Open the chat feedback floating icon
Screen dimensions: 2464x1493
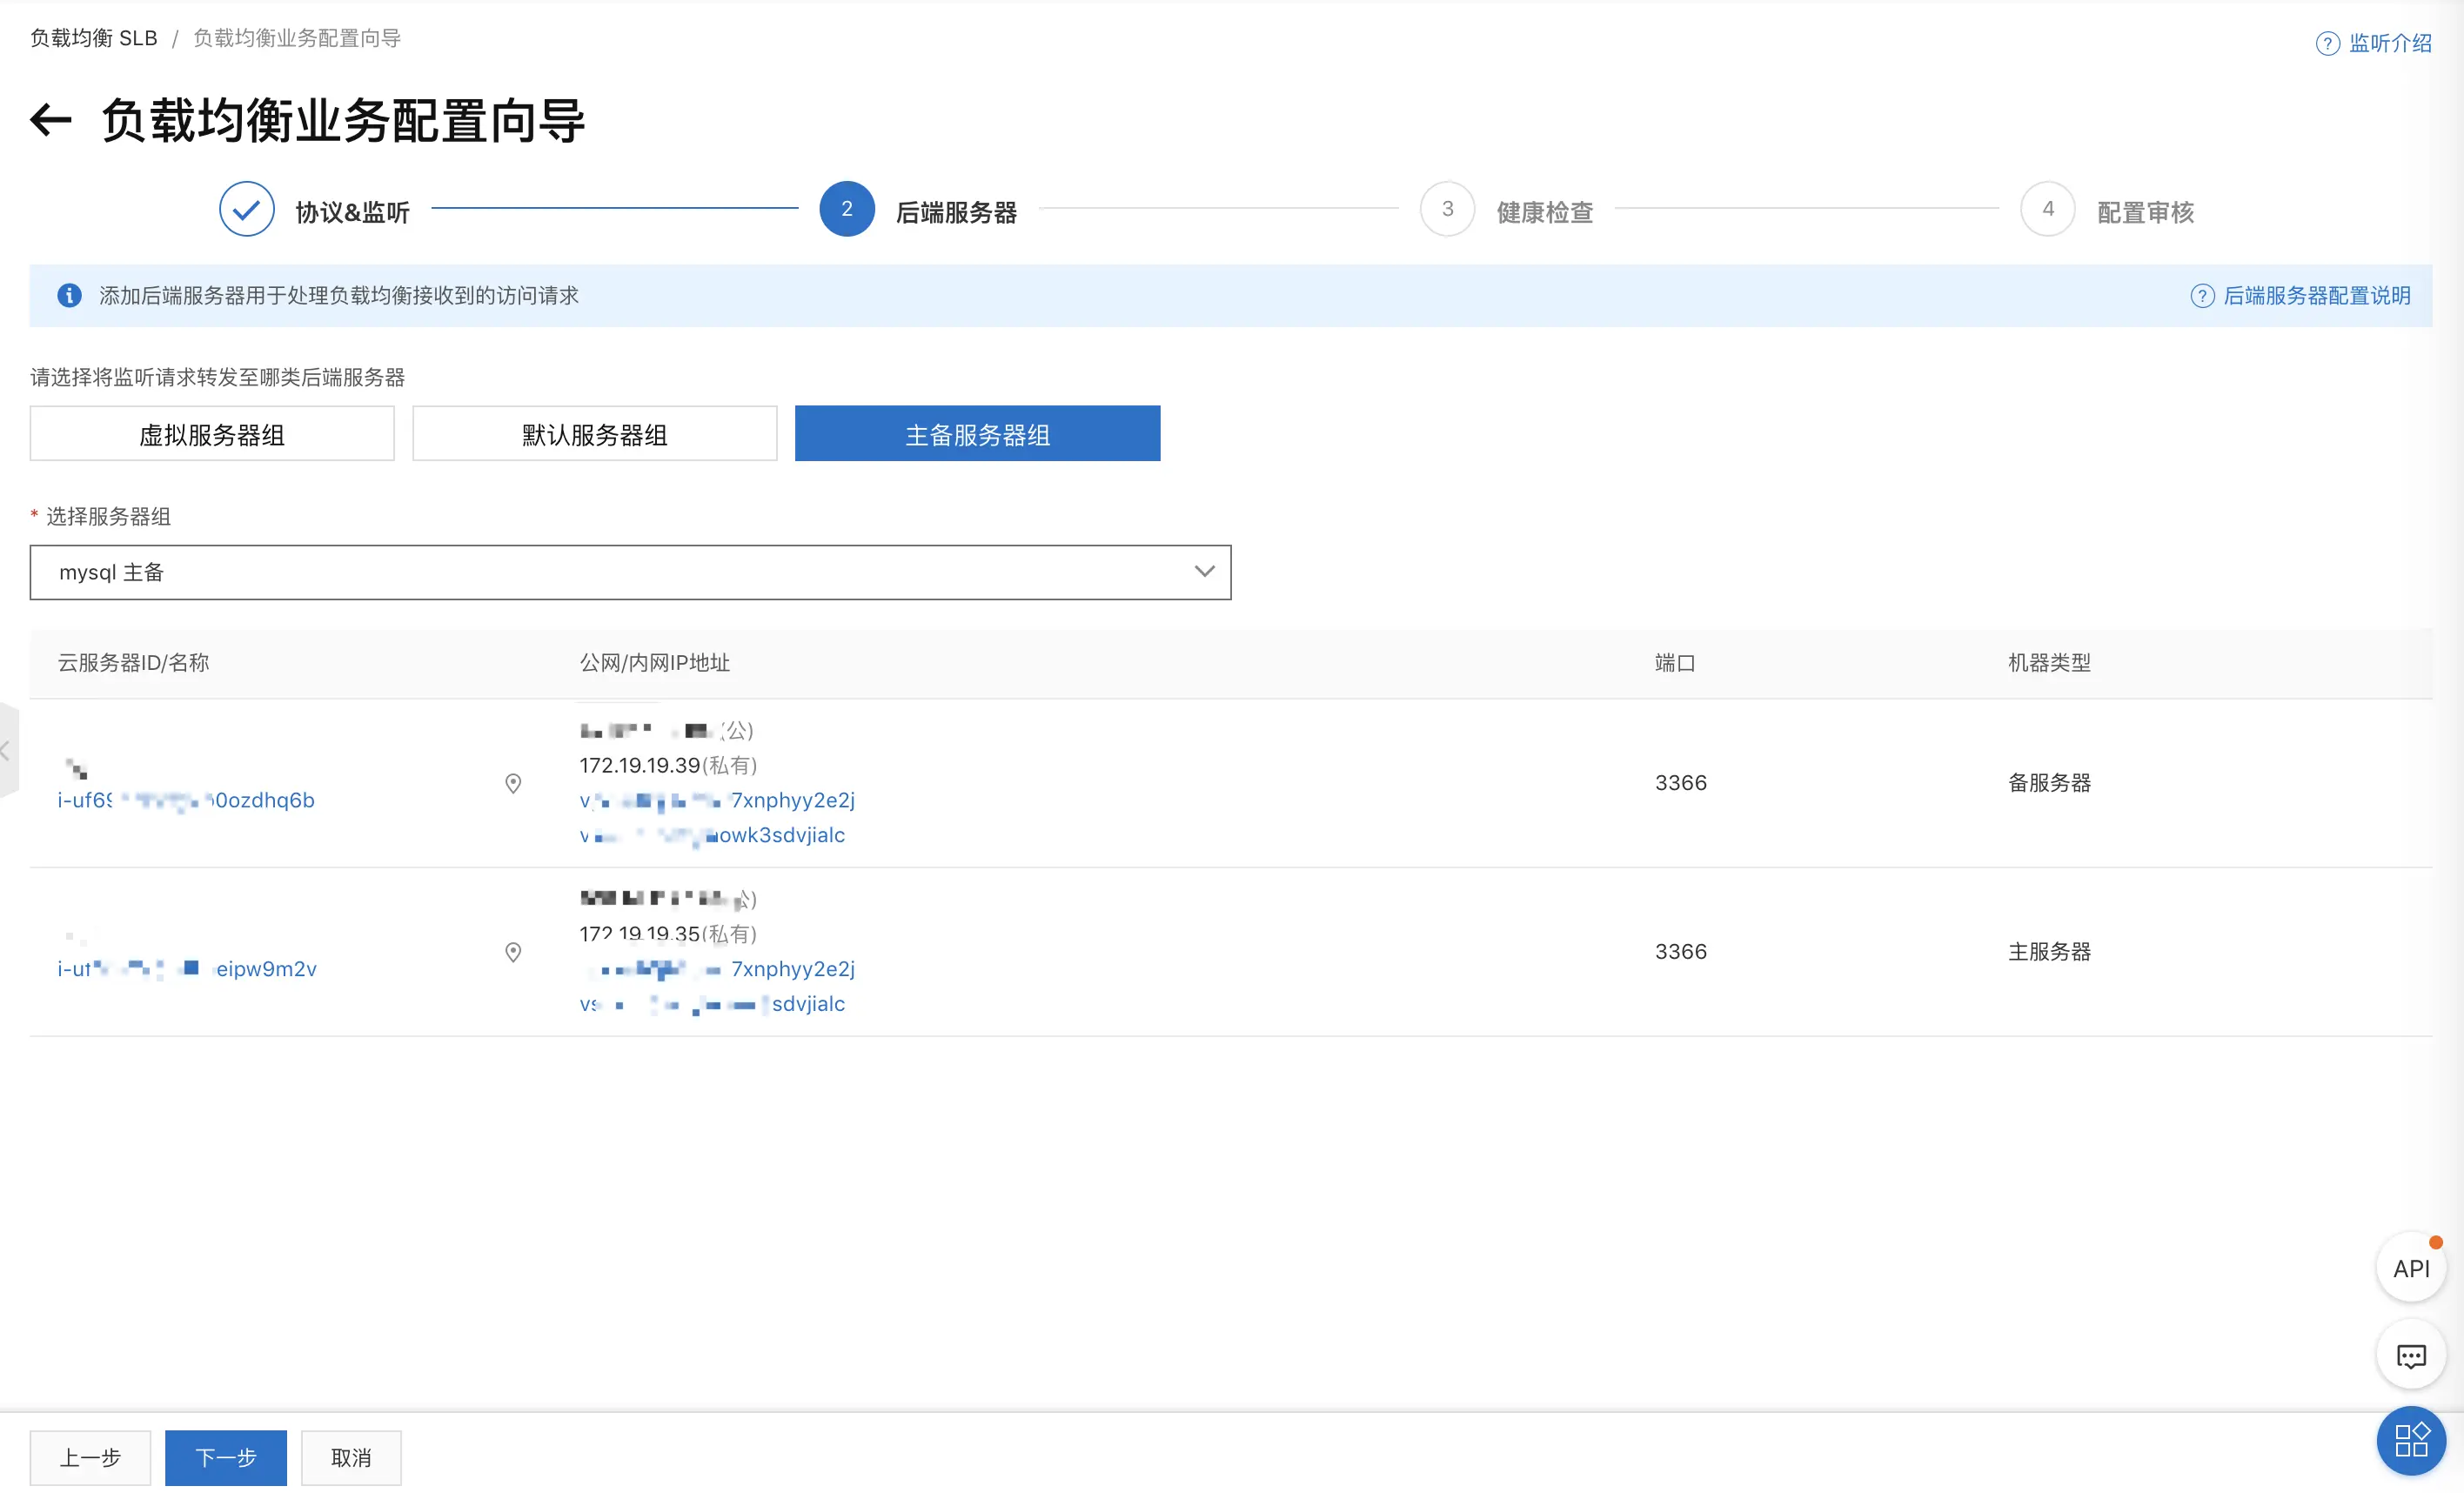point(2410,1356)
